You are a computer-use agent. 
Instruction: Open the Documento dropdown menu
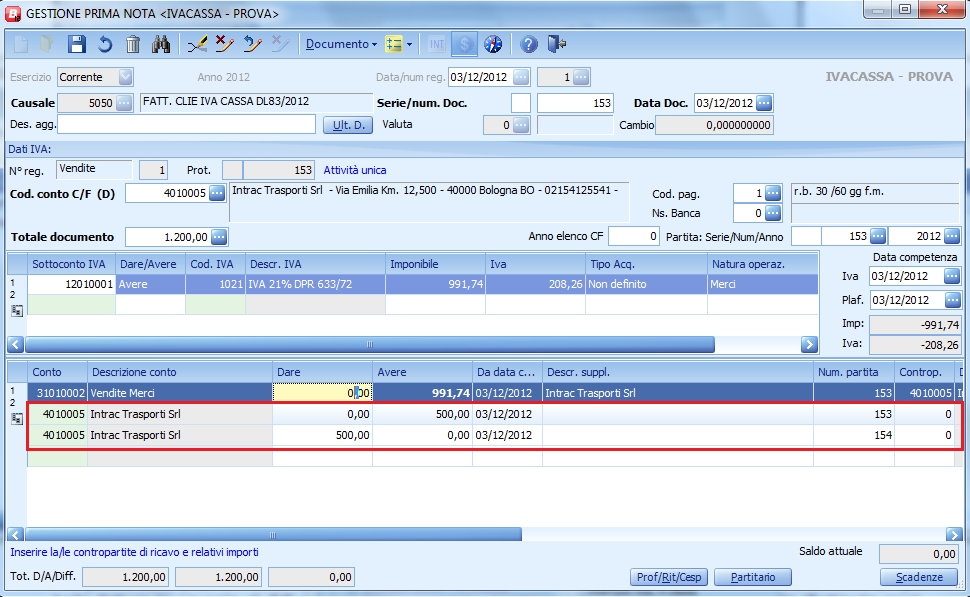(341, 44)
